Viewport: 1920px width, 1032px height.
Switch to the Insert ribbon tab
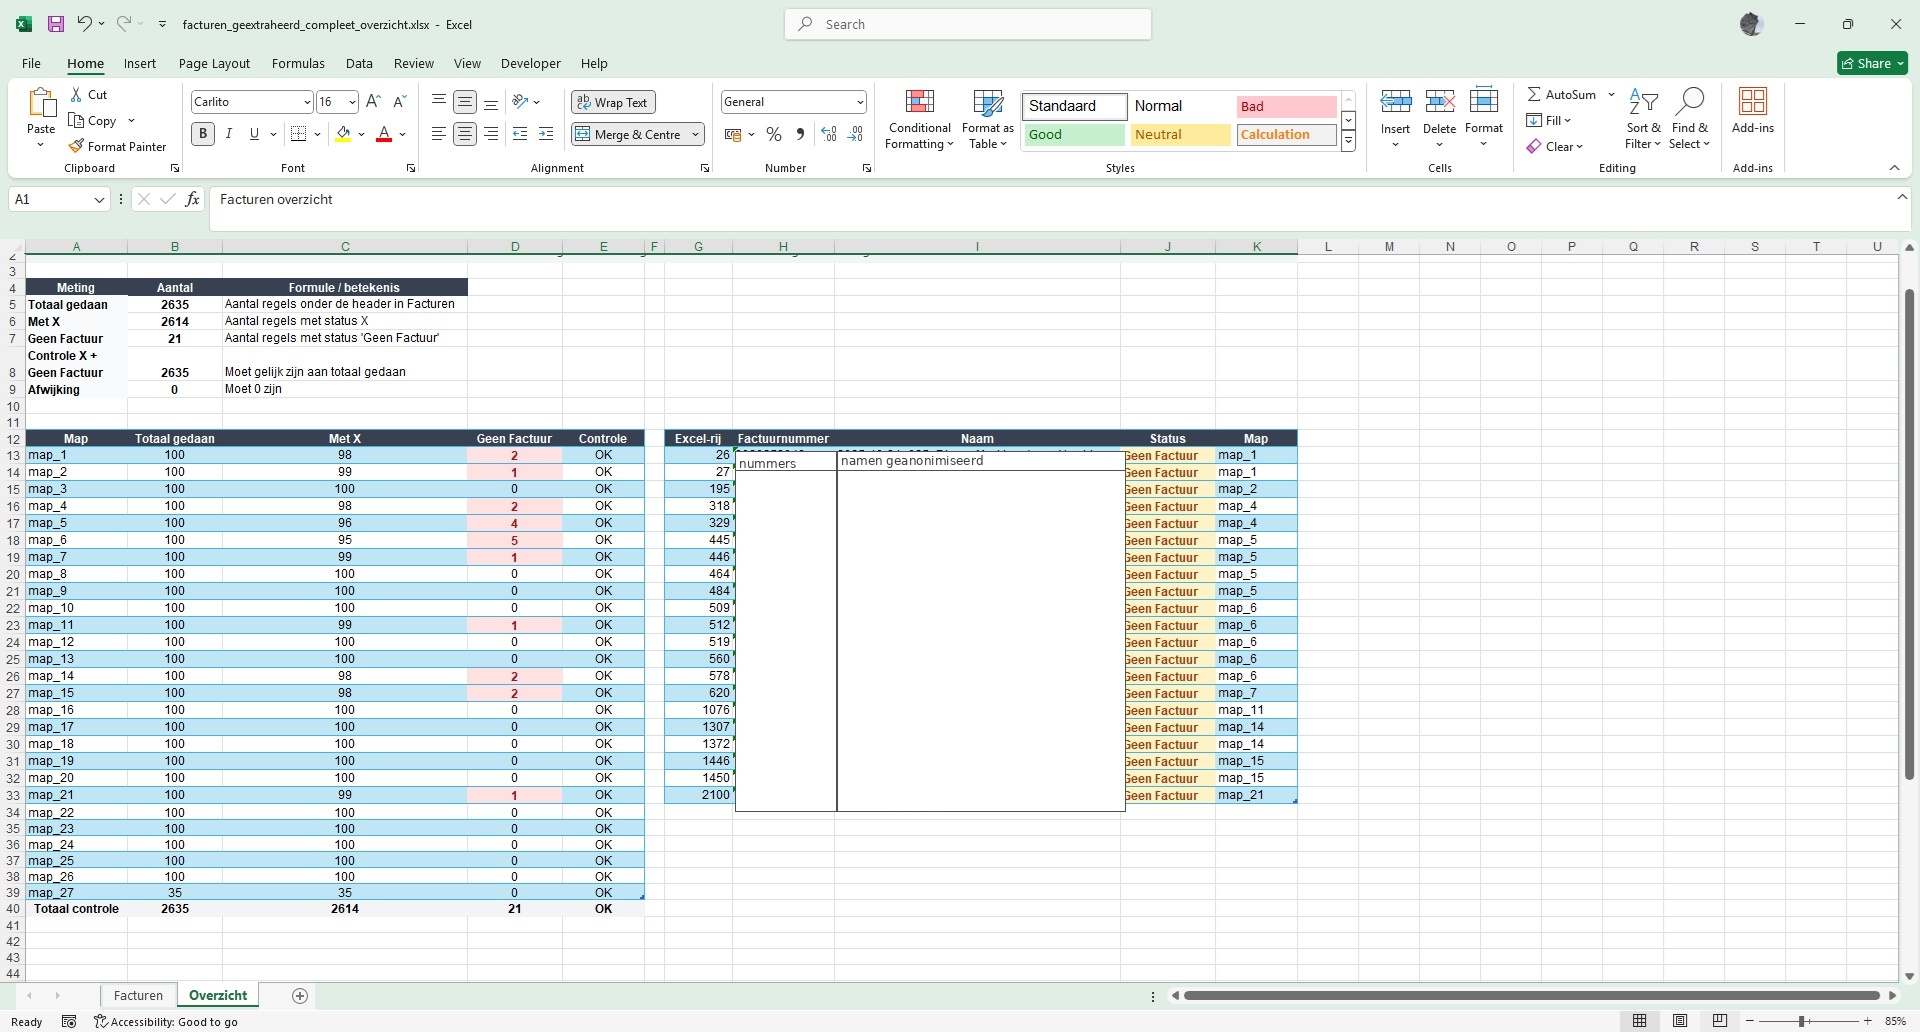click(x=140, y=63)
